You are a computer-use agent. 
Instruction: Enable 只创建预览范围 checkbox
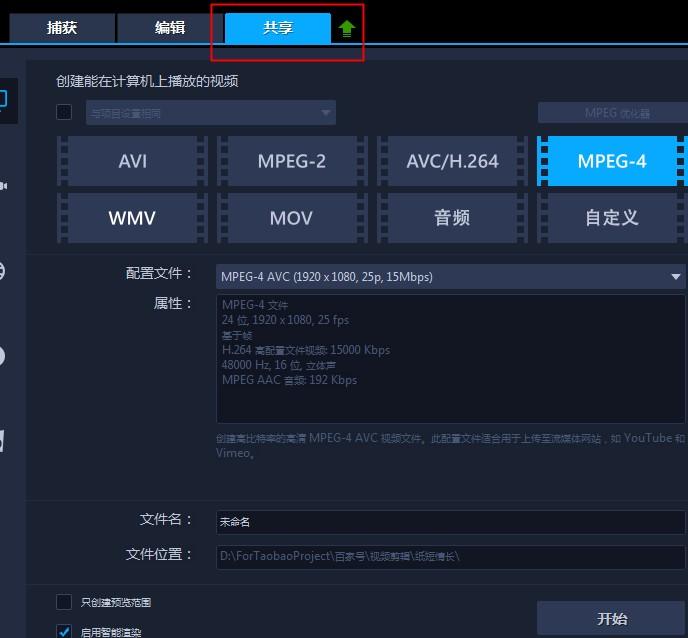coord(64,602)
